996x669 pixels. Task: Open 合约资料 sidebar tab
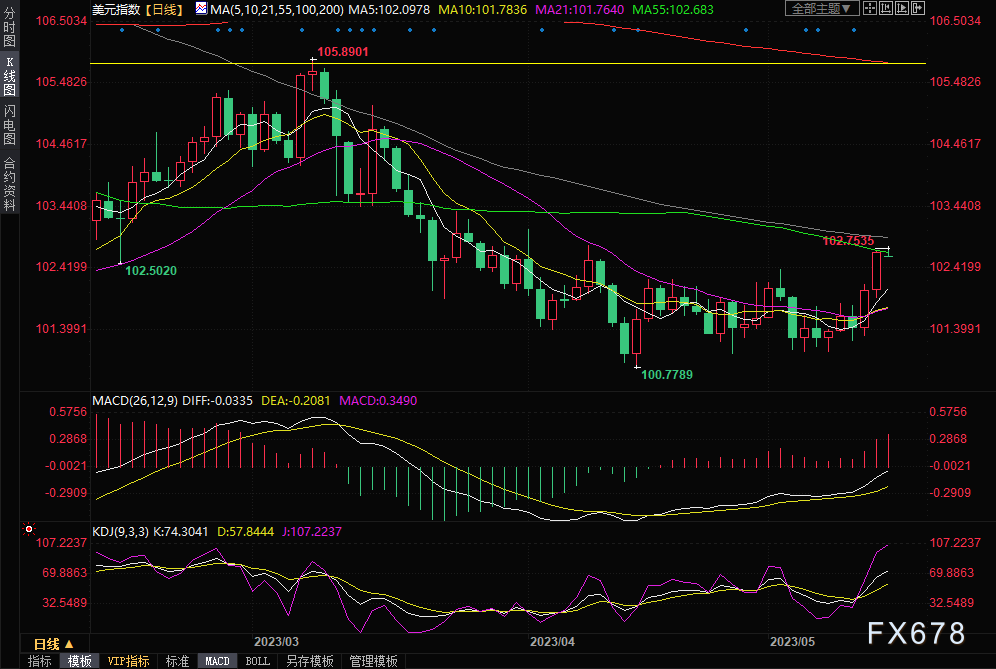[9, 184]
